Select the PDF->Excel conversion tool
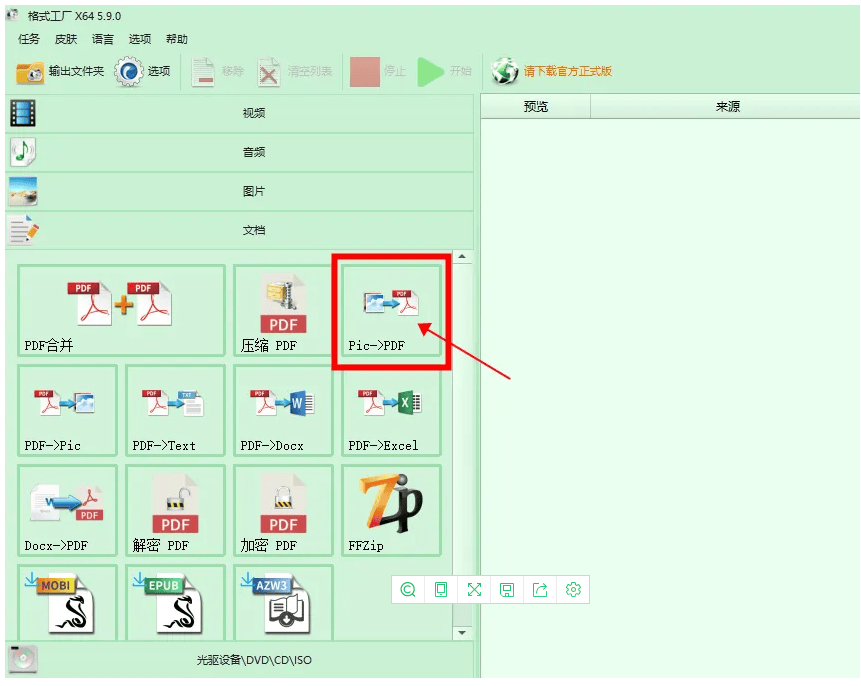 [391, 411]
